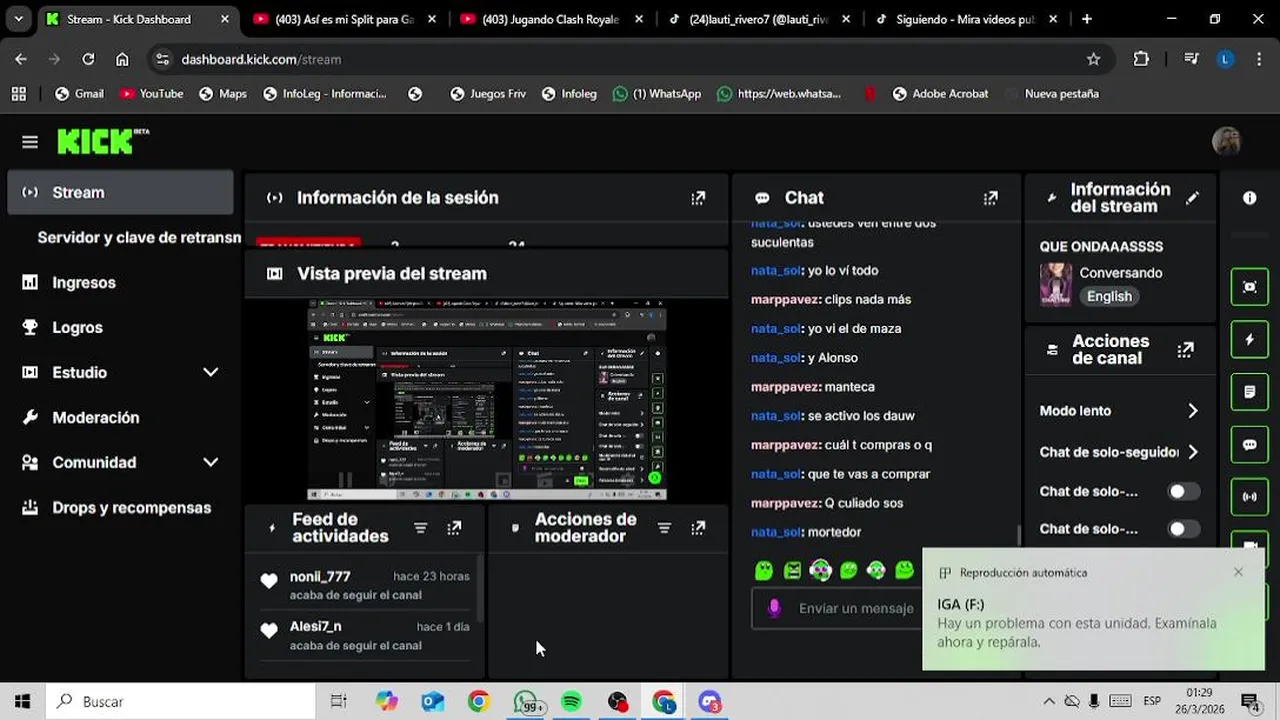Open the profile avatar menu
The width and height of the screenshot is (1280, 720).
point(1226,141)
